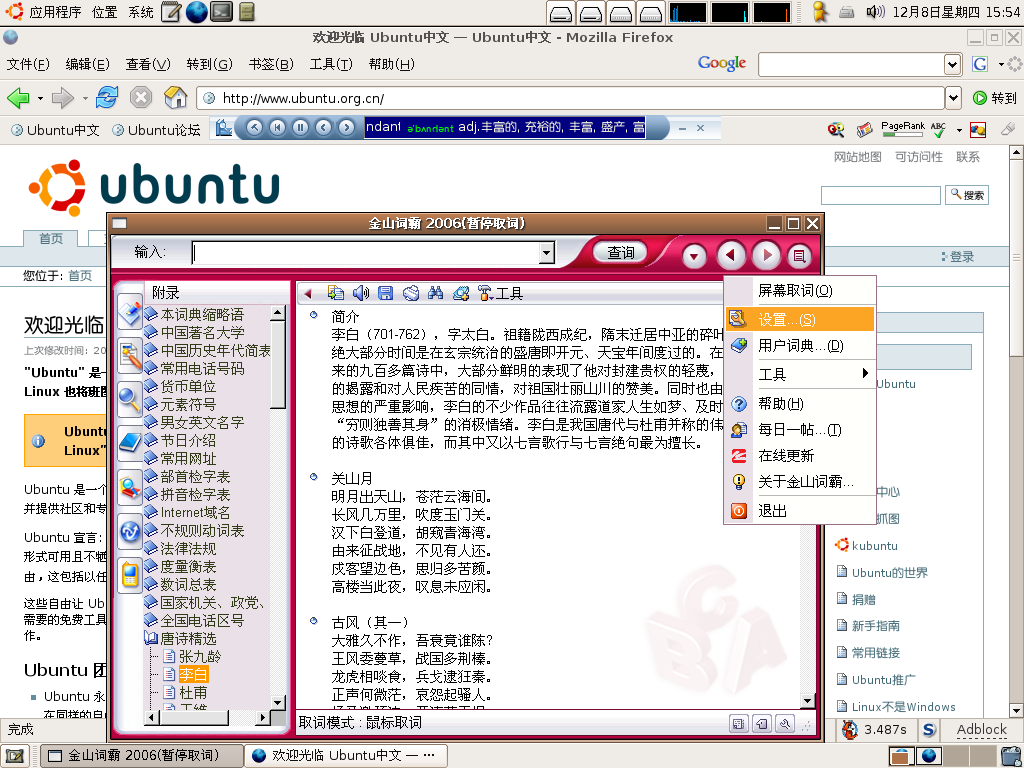Focus the 输入 lookup text field
1024x768 pixels.
click(366, 253)
